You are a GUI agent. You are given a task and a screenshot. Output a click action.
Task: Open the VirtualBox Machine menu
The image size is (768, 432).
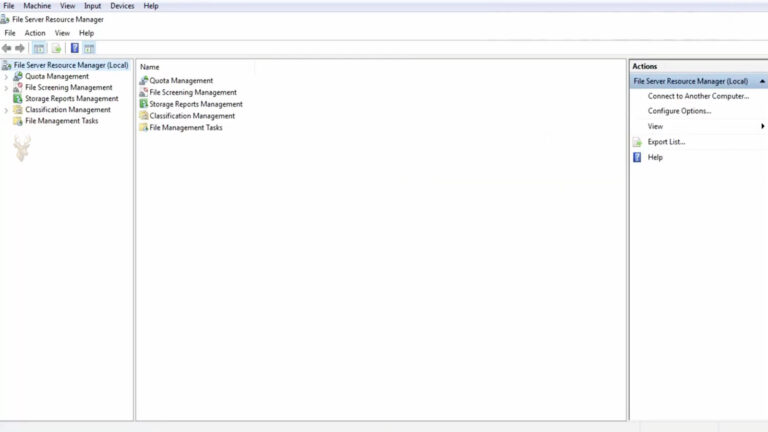click(37, 6)
